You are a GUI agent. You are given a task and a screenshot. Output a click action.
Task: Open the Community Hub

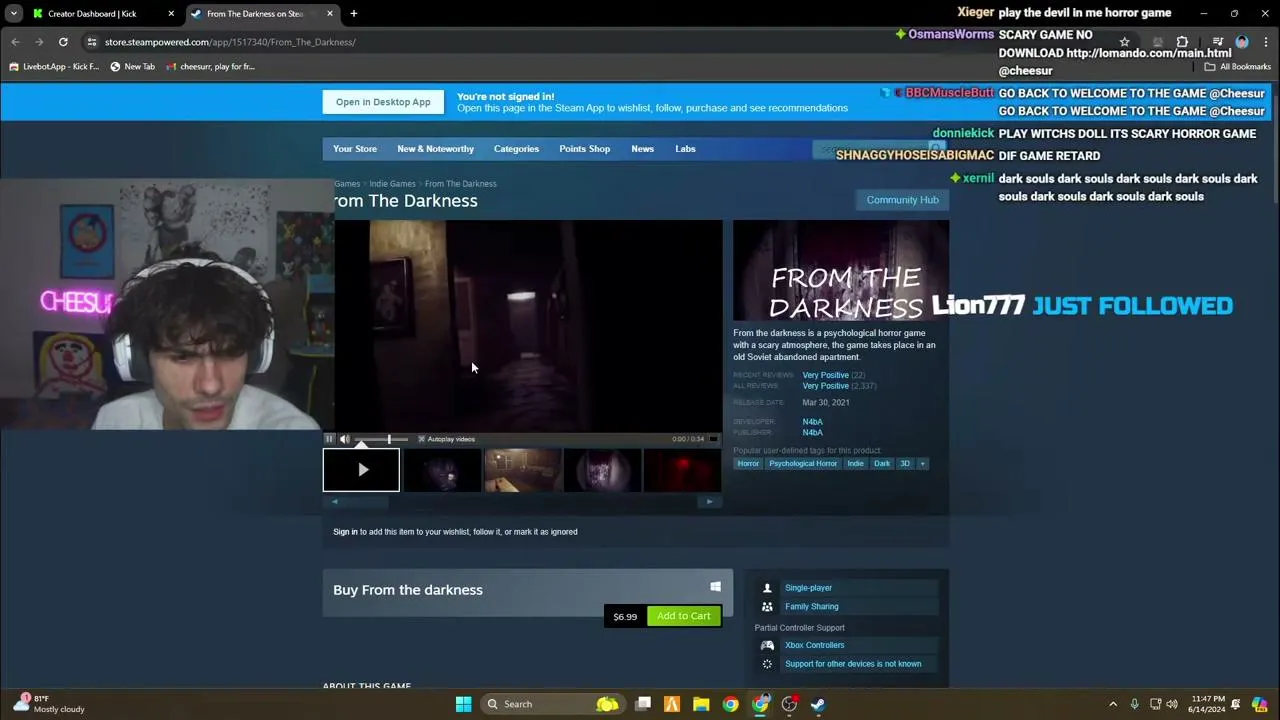[x=902, y=200]
